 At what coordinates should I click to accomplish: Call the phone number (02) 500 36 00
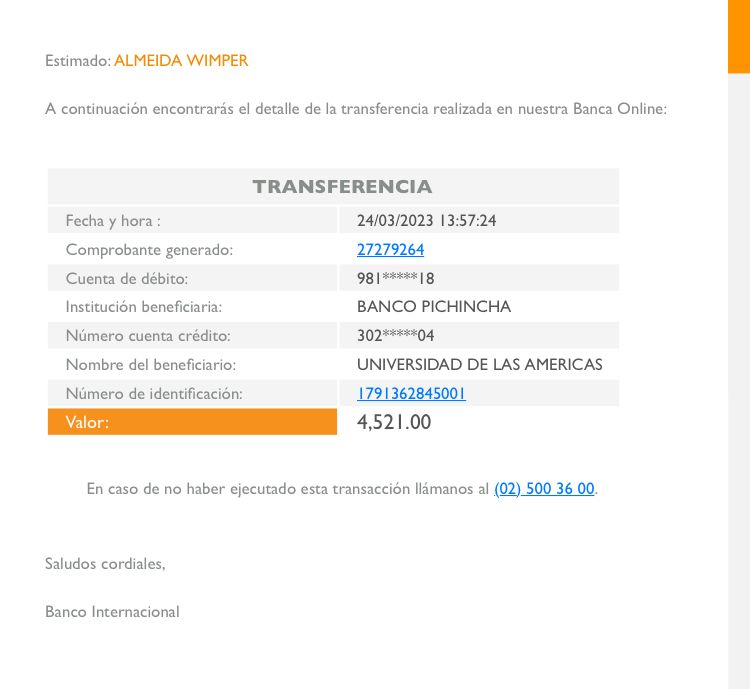pos(544,489)
